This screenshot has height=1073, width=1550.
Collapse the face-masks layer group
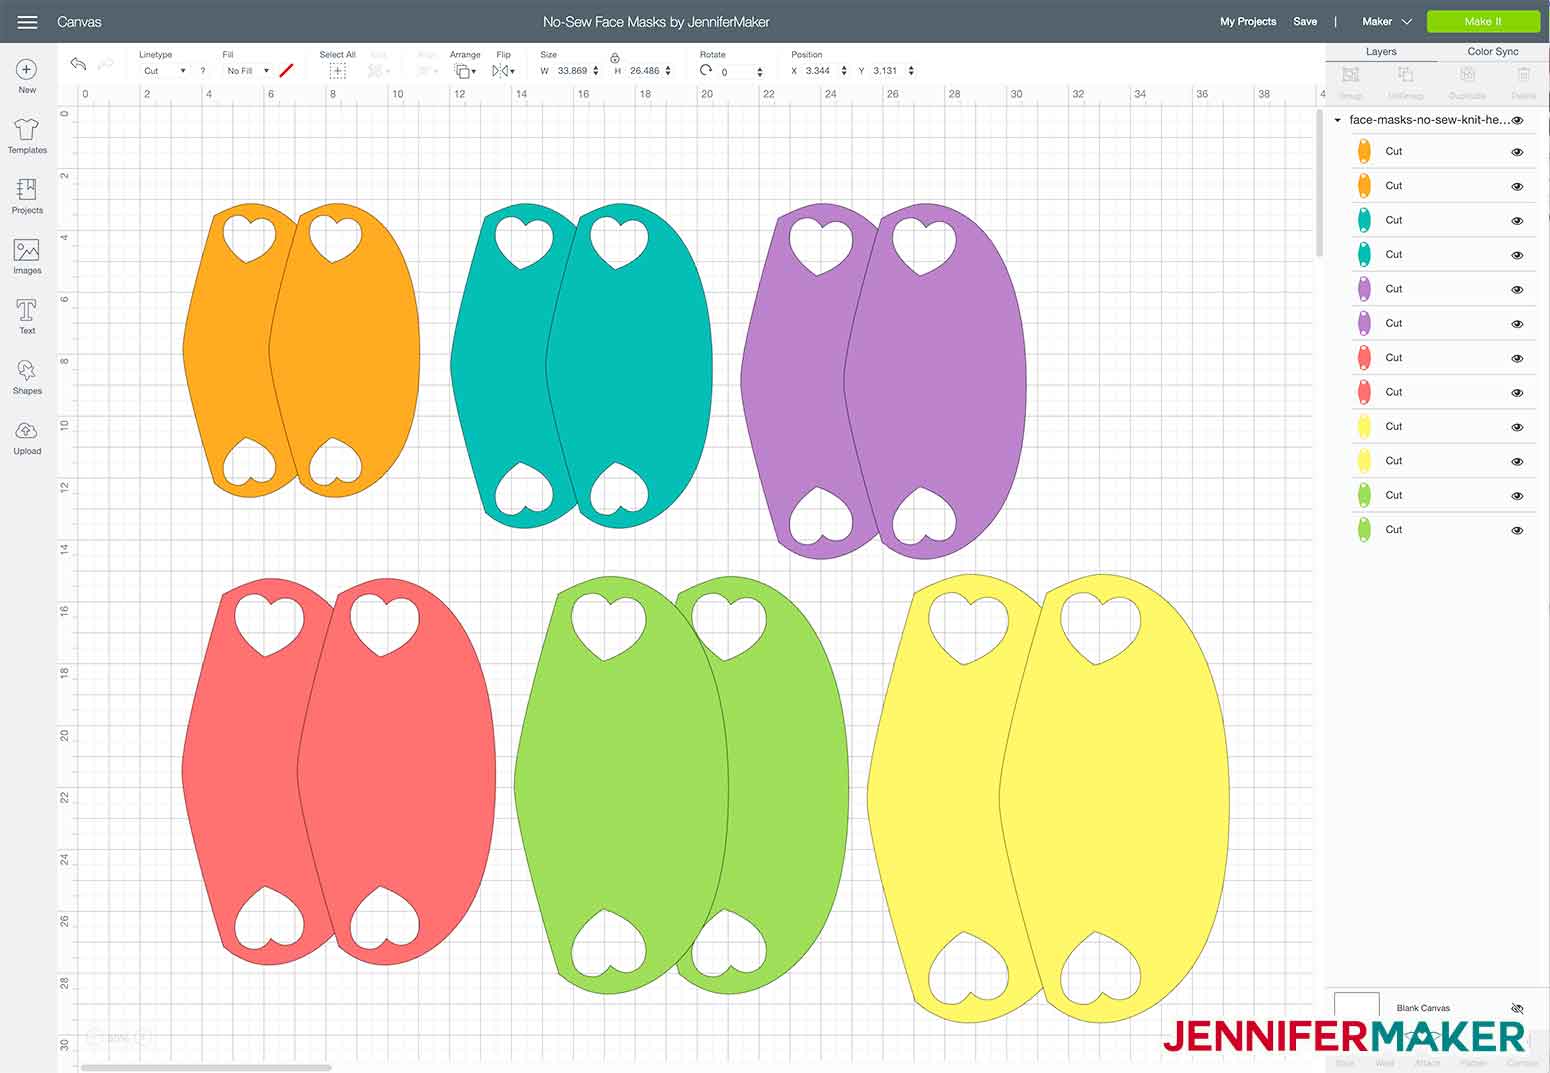(1337, 120)
